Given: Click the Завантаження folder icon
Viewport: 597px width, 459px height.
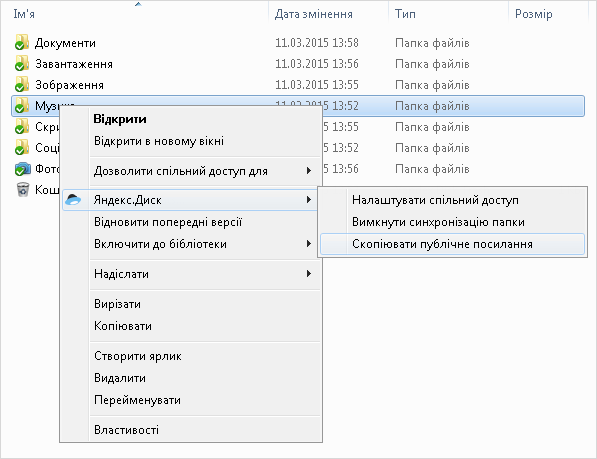Looking at the screenshot, I should 22,64.
